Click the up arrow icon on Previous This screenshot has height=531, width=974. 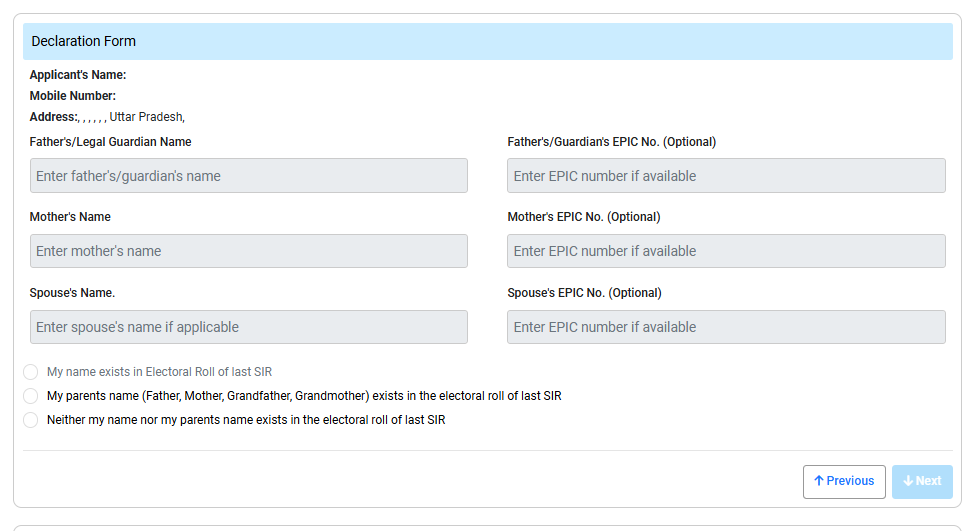(819, 481)
